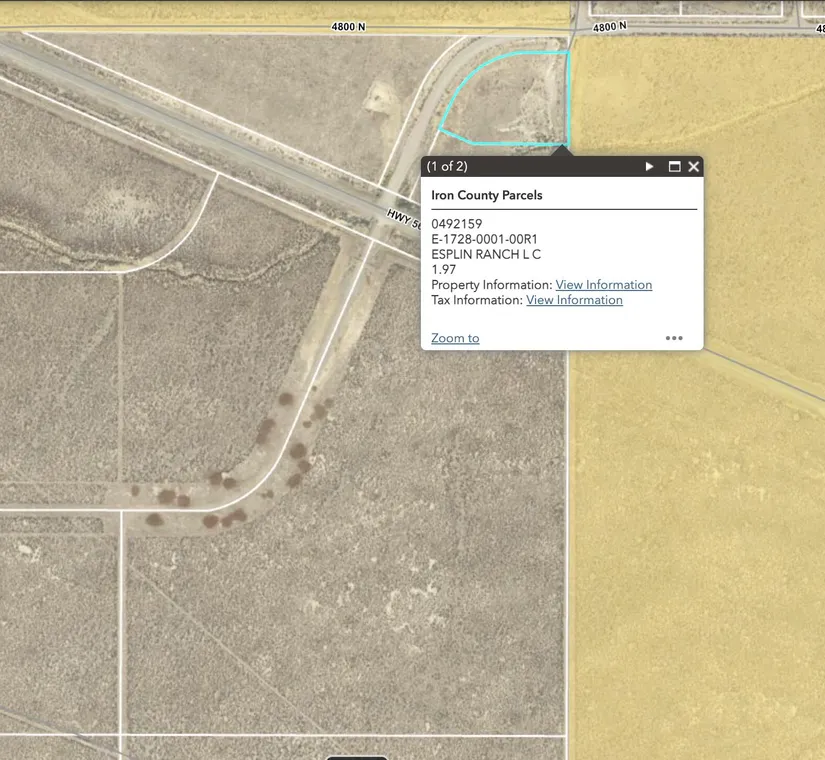The width and height of the screenshot is (825, 760).
Task: Close the Iron County Parcels popup
Action: pyautogui.click(x=693, y=167)
